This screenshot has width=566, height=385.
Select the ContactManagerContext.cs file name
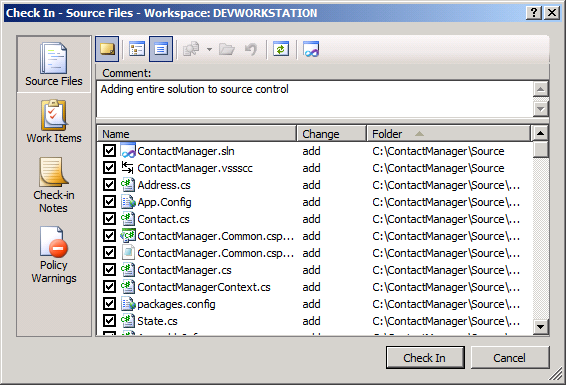pyautogui.click(x=204, y=286)
